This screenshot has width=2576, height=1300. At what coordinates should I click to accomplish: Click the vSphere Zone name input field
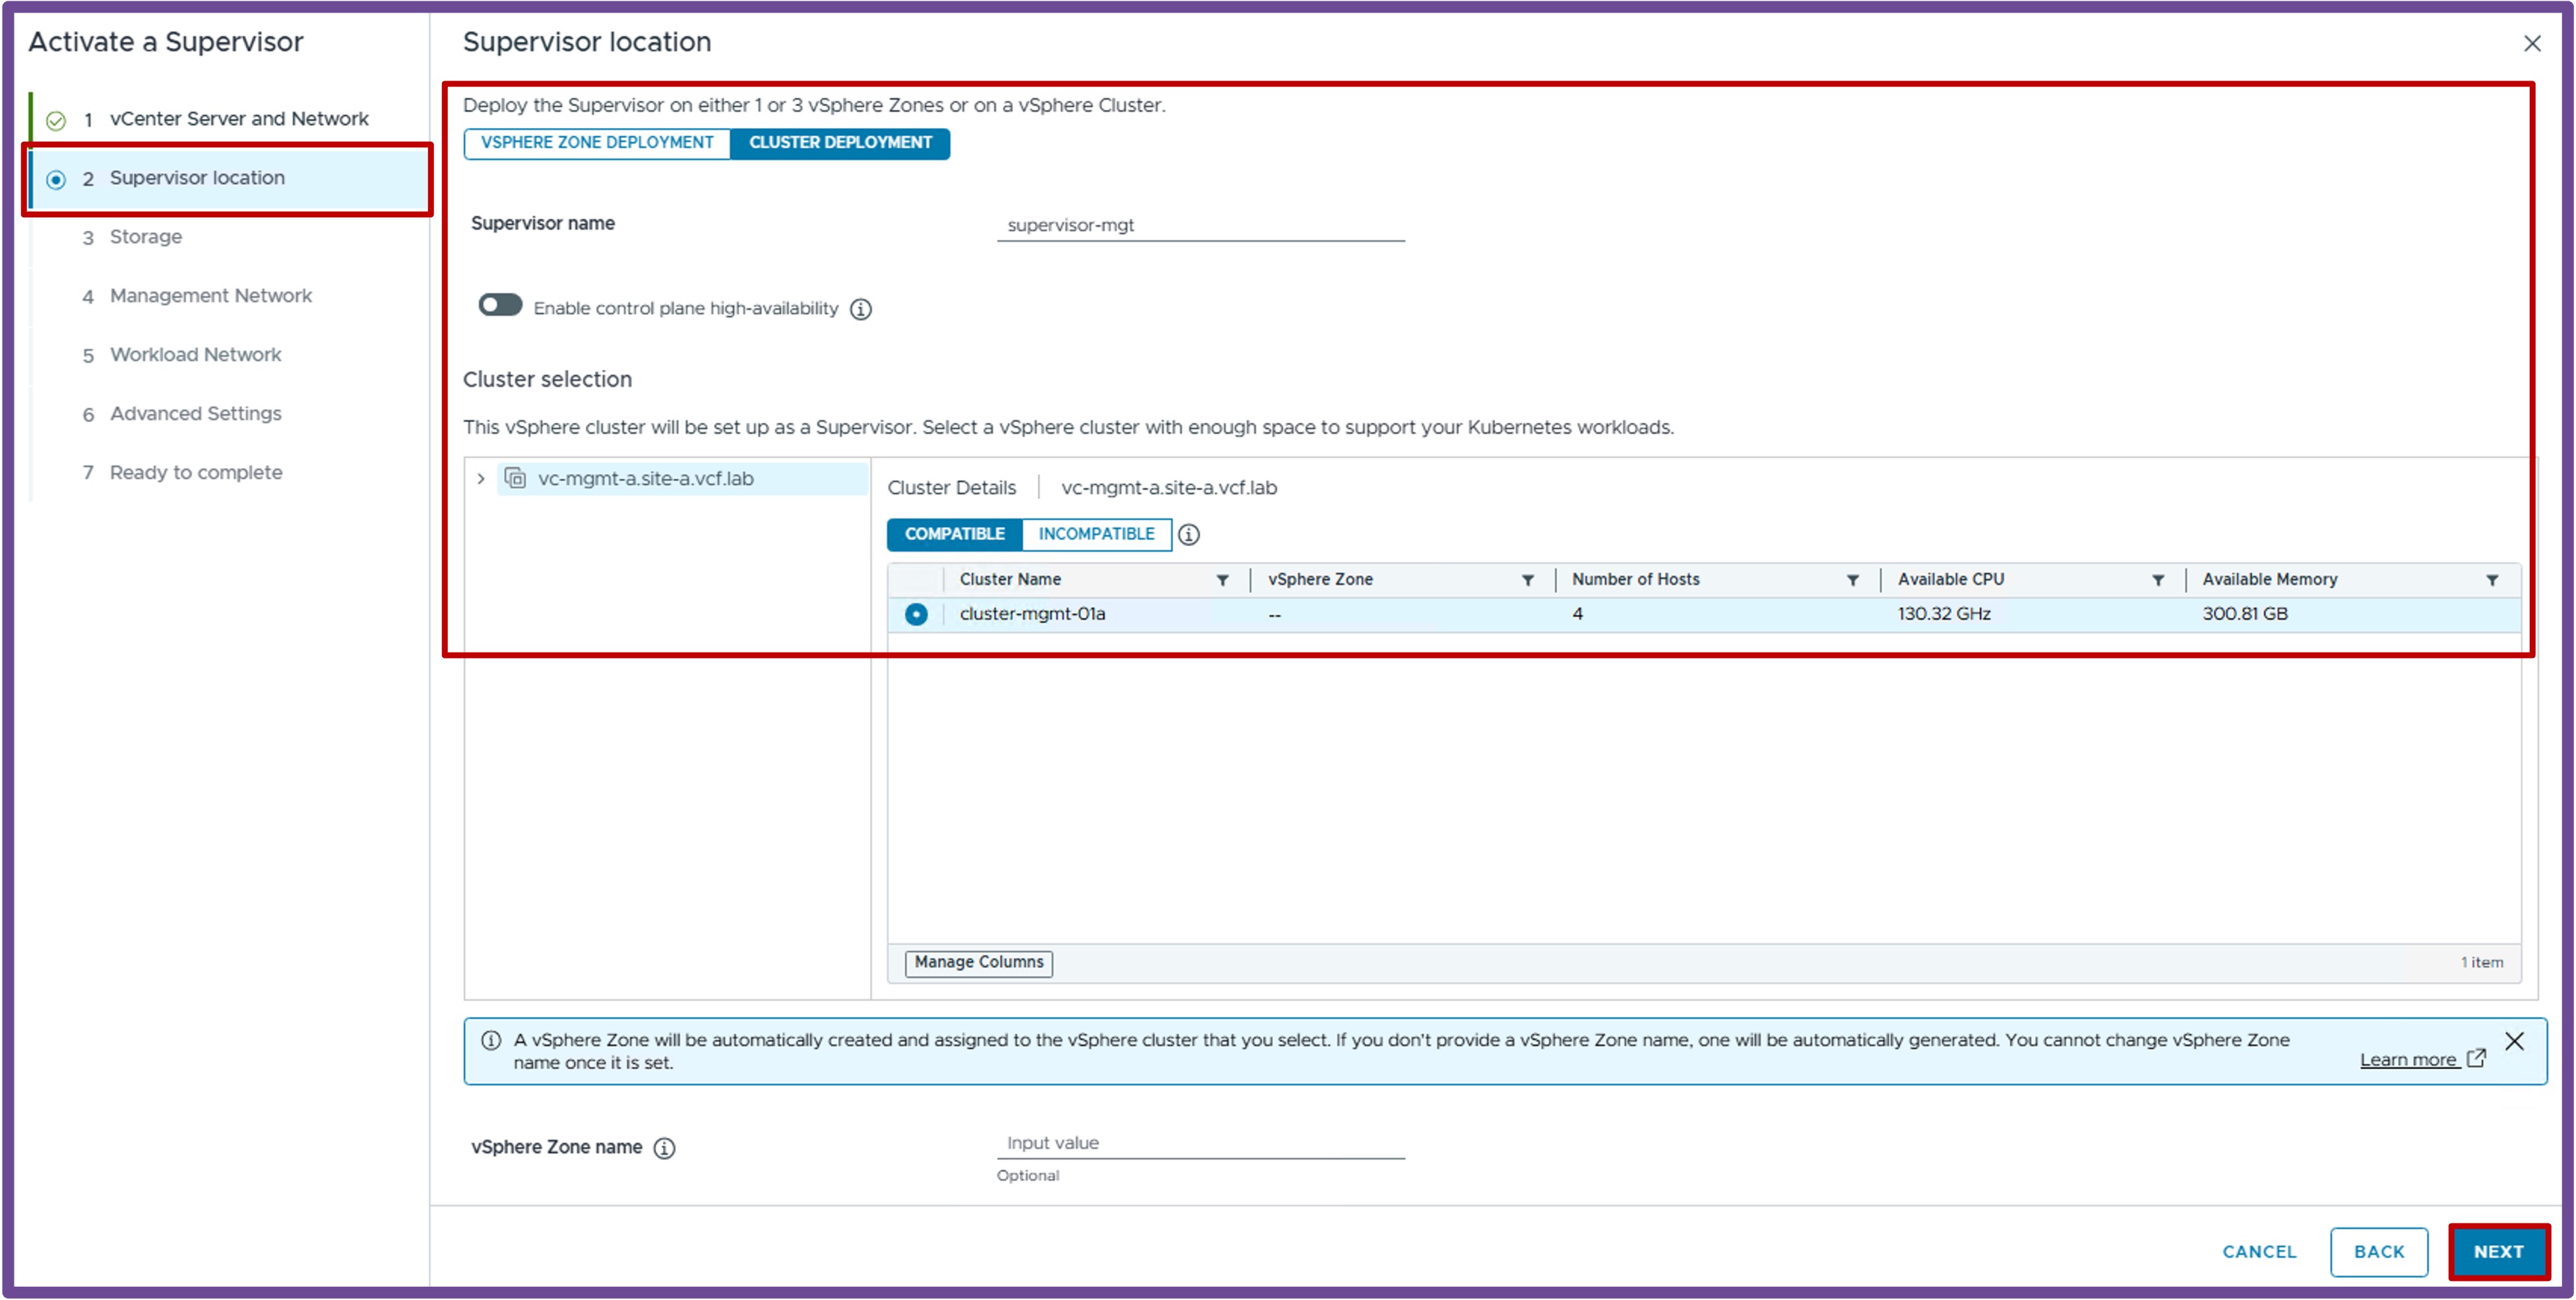tap(1200, 1143)
